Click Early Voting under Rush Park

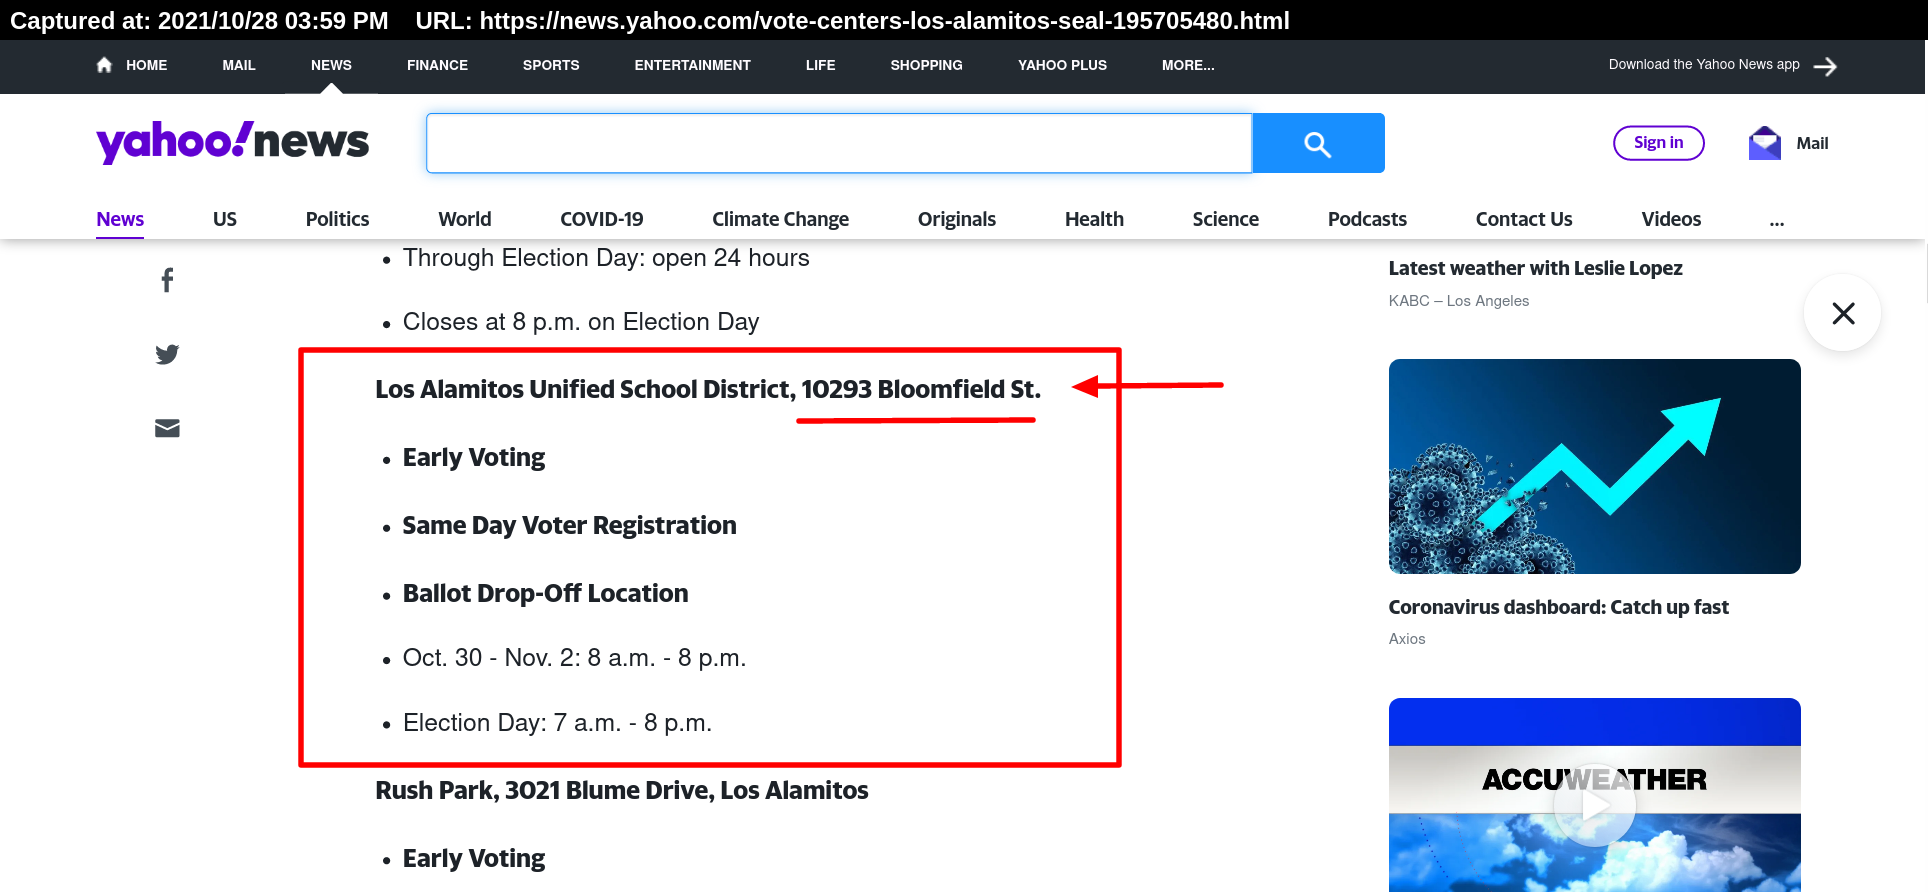coord(473,858)
